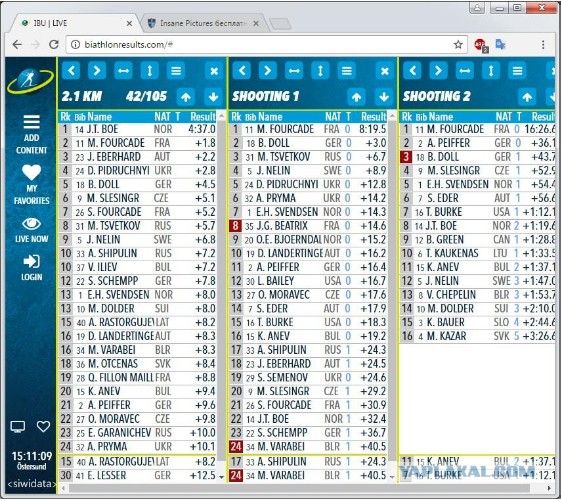Screen dimensions: 561x501
Task: Click scroll-down arrow in 2.1 KM panel
Action: [x=221, y=477]
